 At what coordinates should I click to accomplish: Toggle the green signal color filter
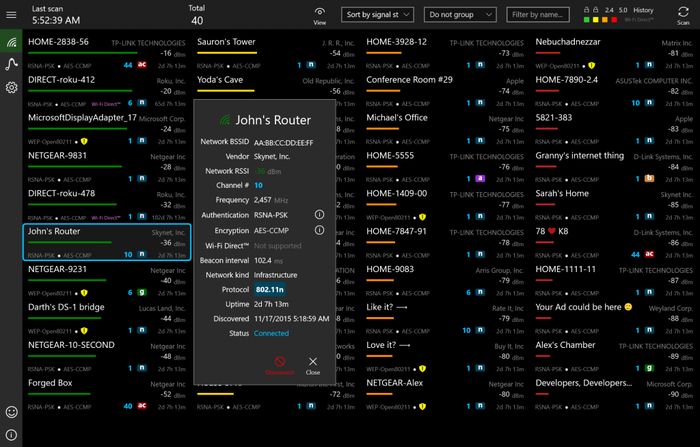(x=585, y=20)
